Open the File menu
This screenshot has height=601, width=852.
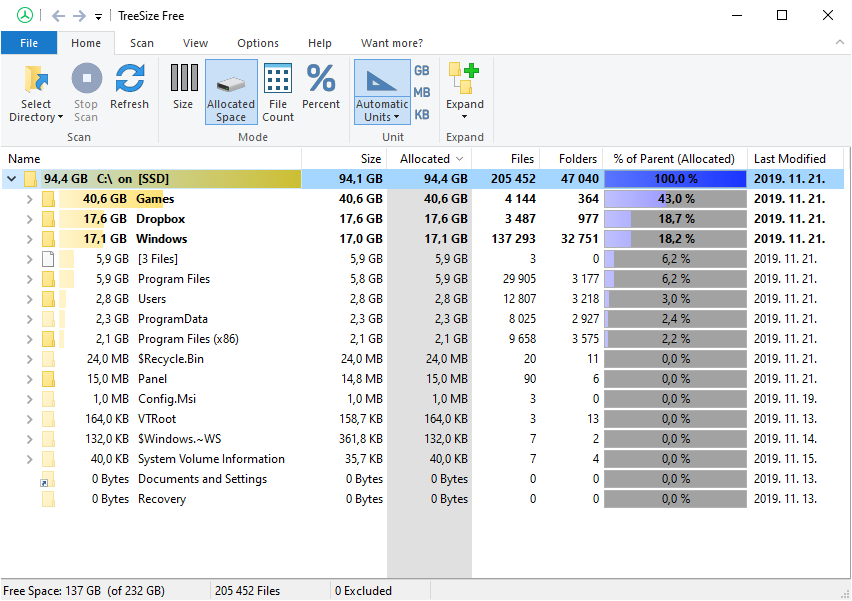29,43
